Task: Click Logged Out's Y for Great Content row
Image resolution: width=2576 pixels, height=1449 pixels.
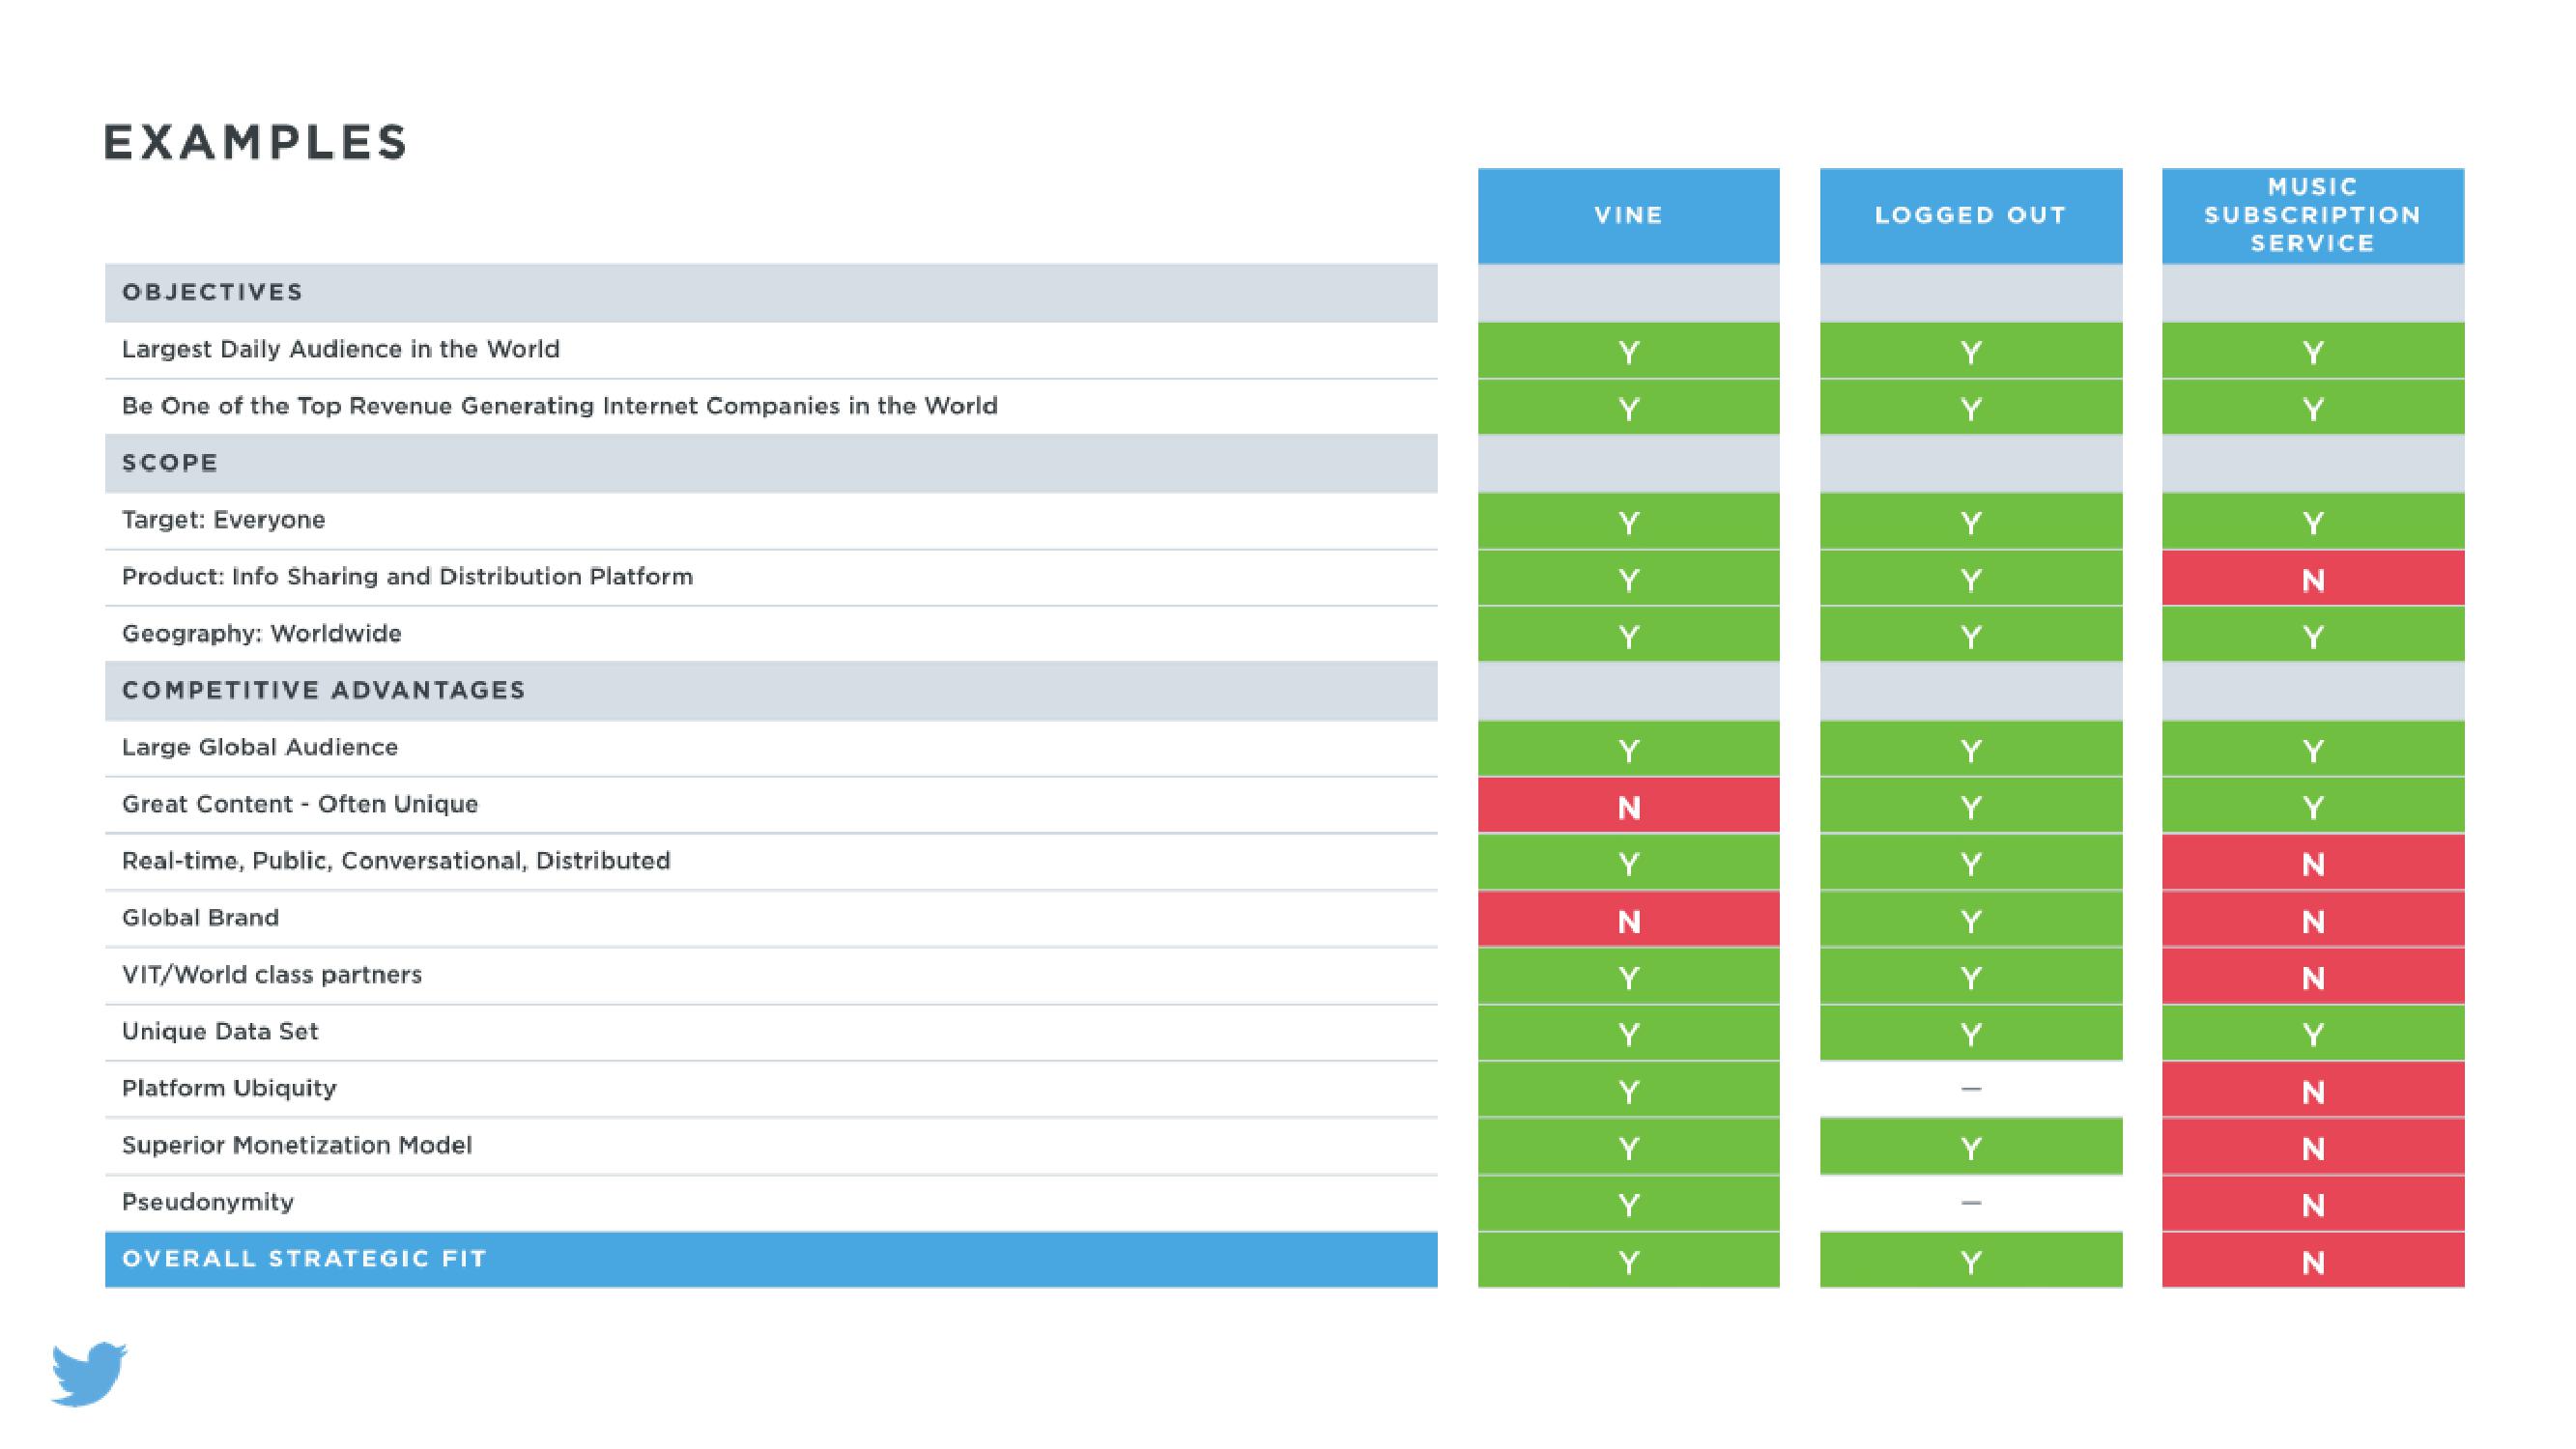Action: 1970,806
